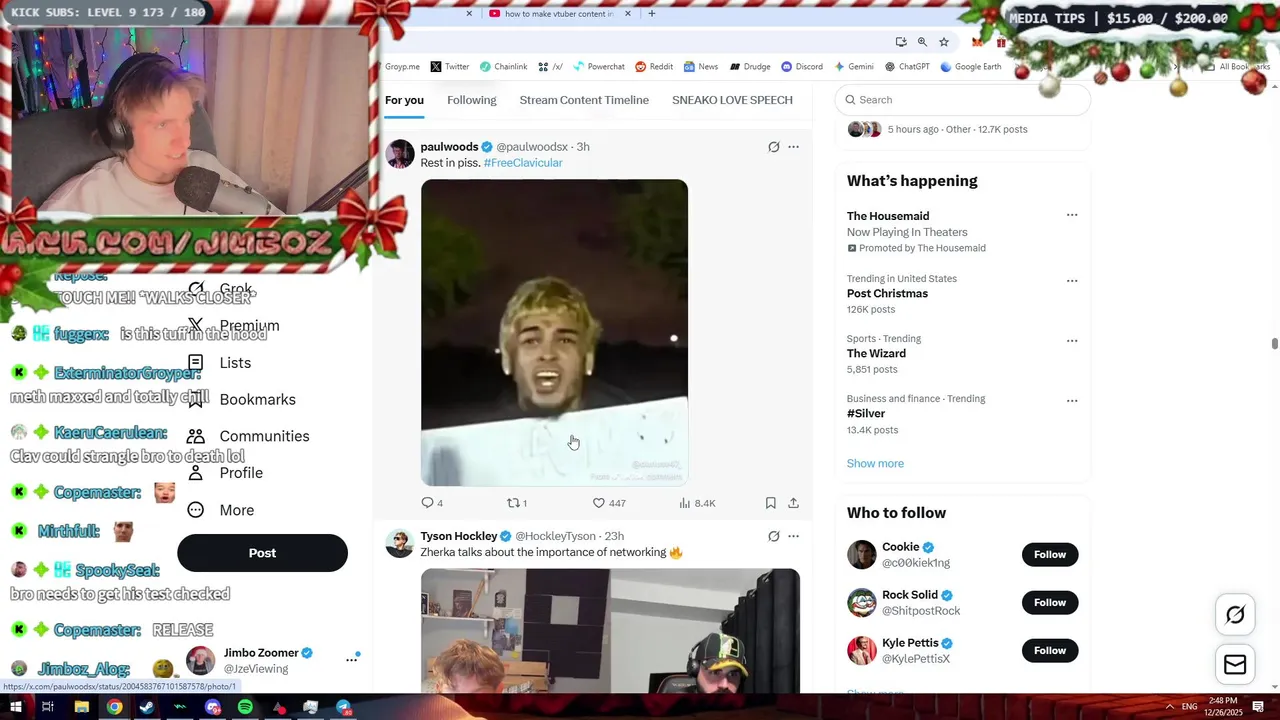Image resolution: width=1280 pixels, height=720 pixels.
Task: Open replies on paulwoods post
Action: coord(427,503)
